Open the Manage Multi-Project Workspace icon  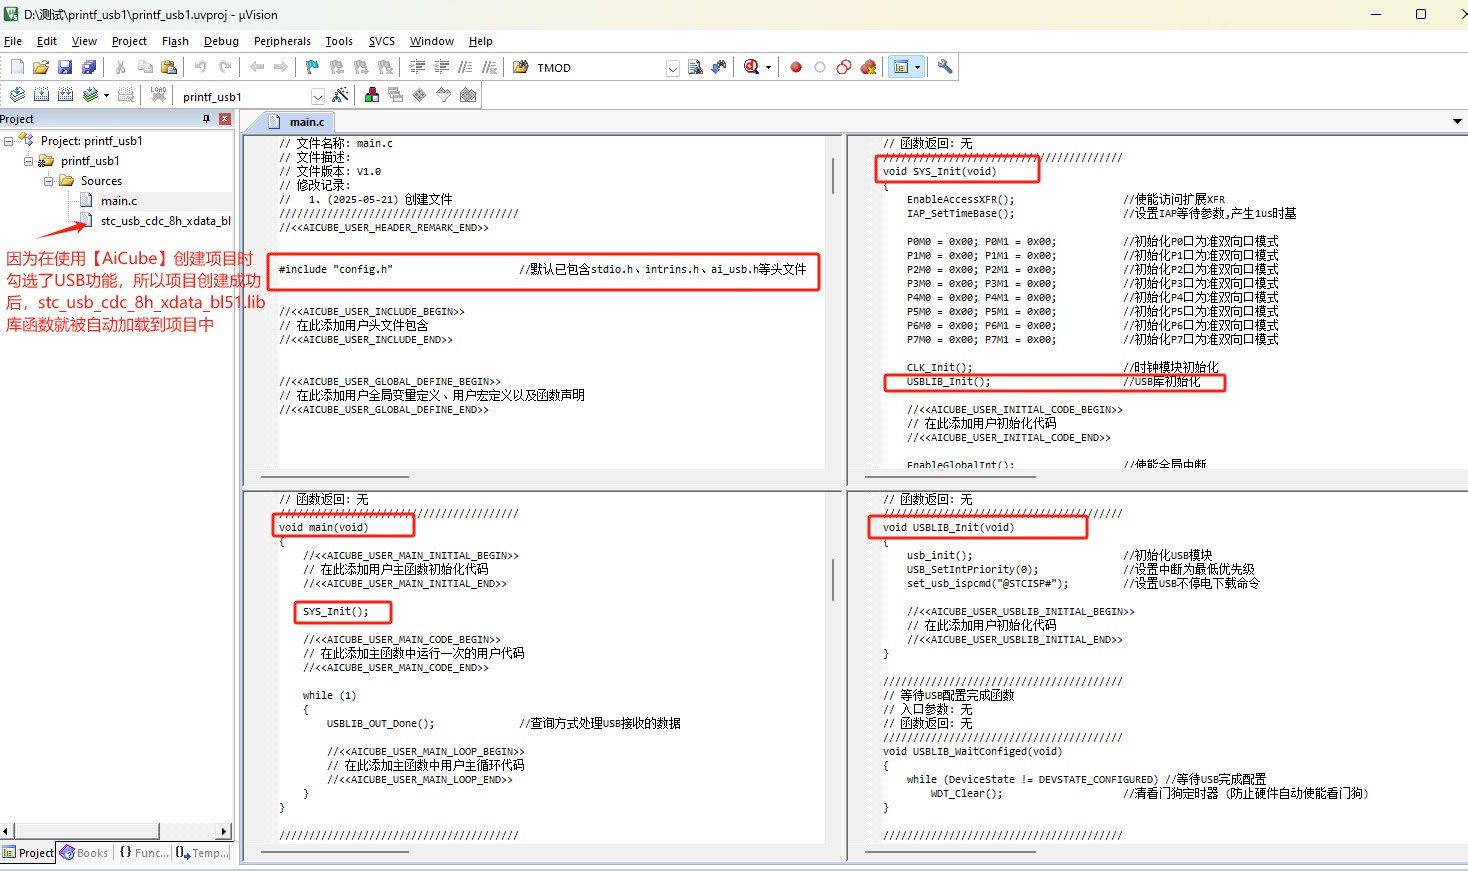pos(395,95)
